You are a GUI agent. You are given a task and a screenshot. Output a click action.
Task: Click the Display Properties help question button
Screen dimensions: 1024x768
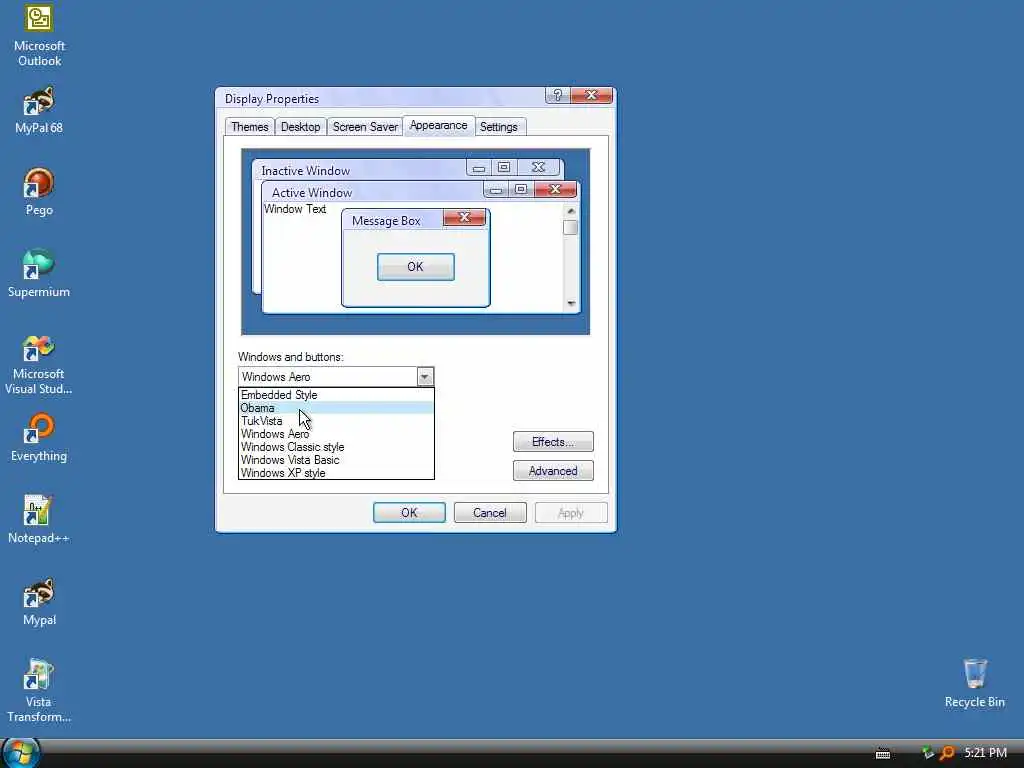557,95
